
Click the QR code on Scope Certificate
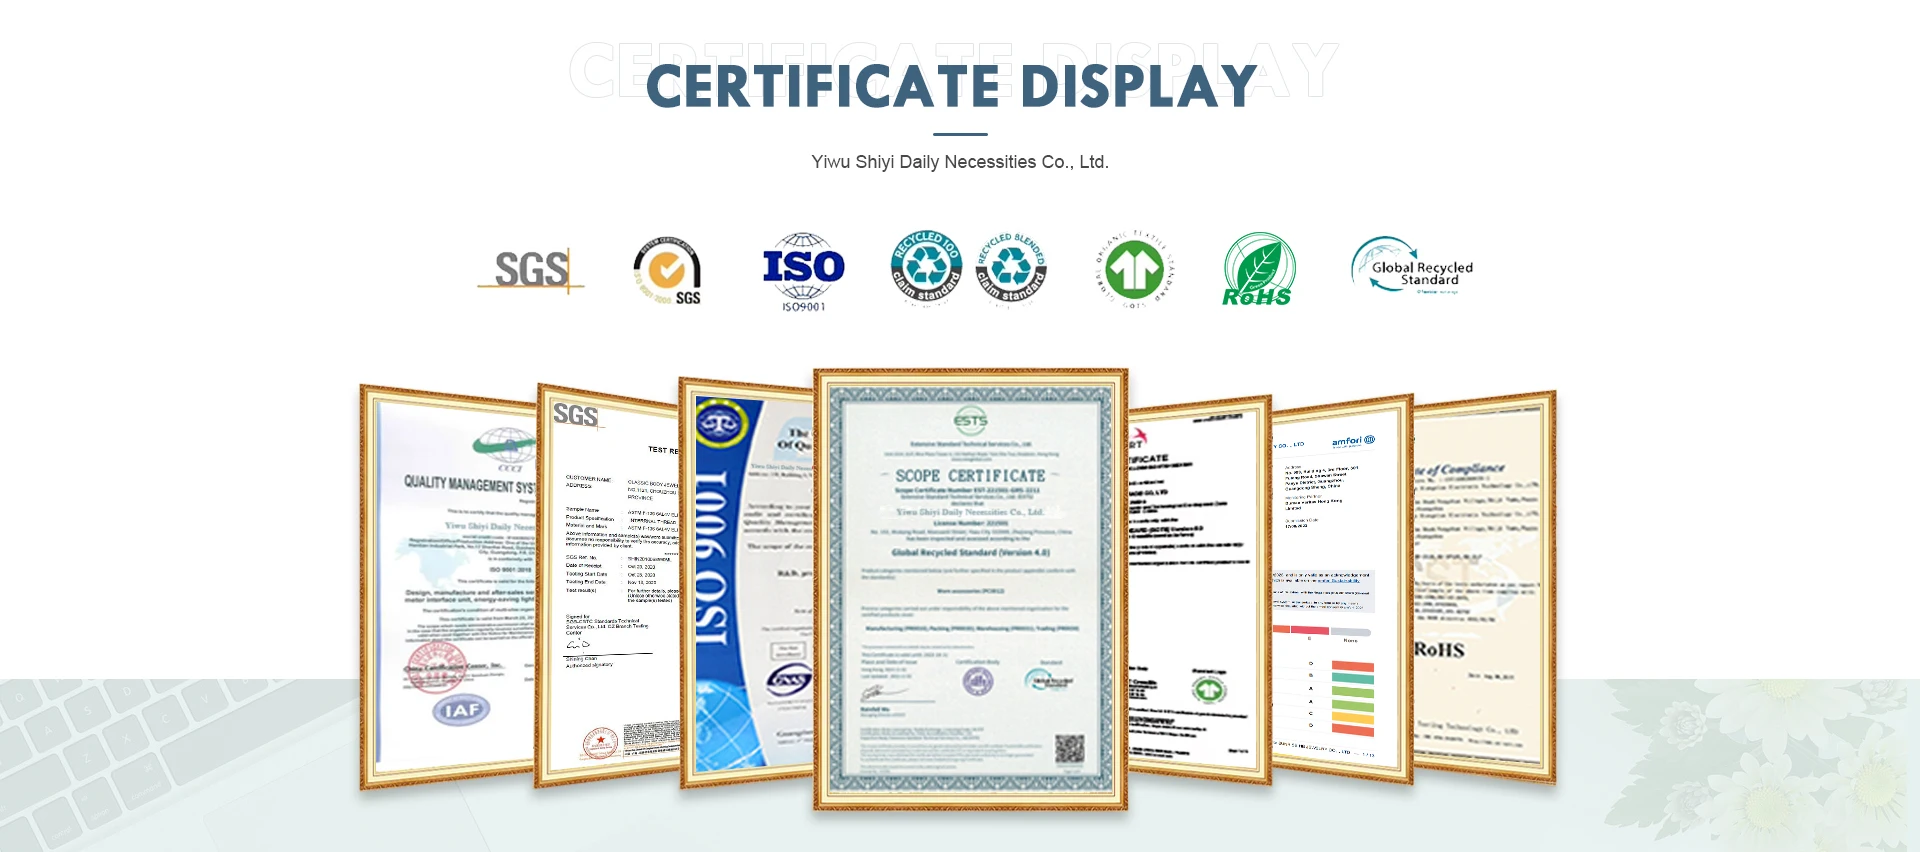coord(1070,749)
